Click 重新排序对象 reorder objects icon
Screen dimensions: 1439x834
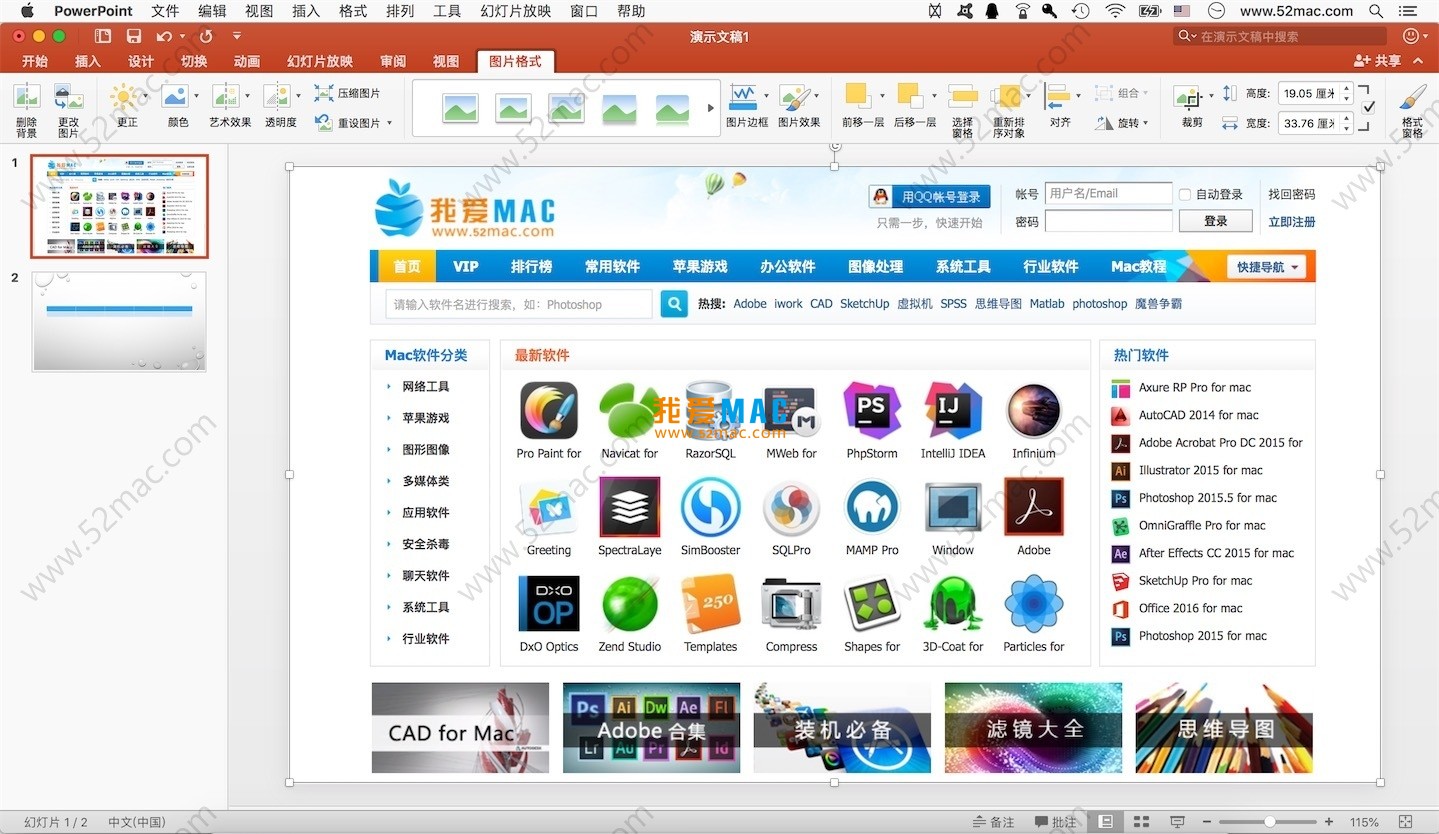[x=1008, y=98]
